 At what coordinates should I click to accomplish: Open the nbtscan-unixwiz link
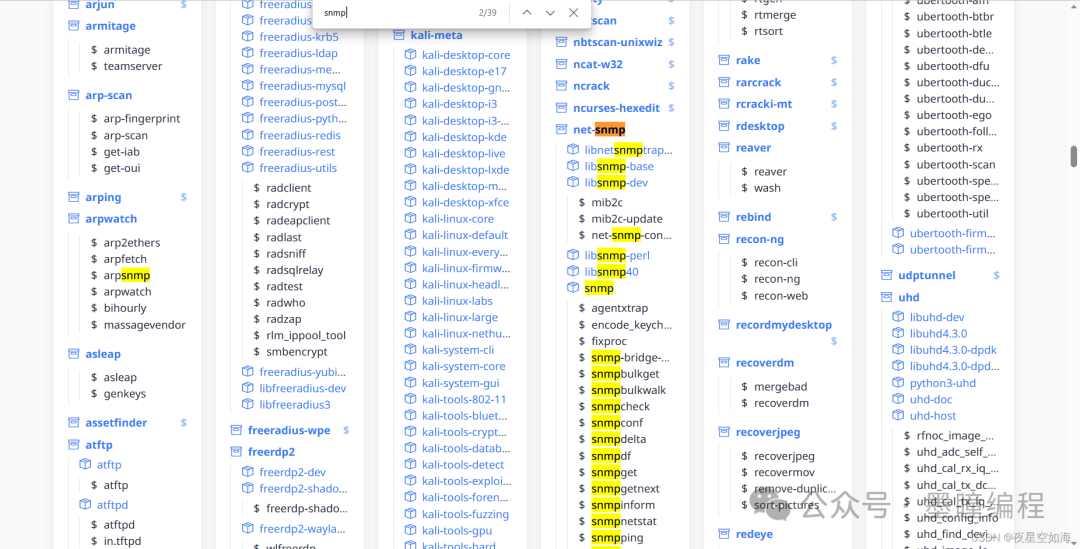coord(617,42)
